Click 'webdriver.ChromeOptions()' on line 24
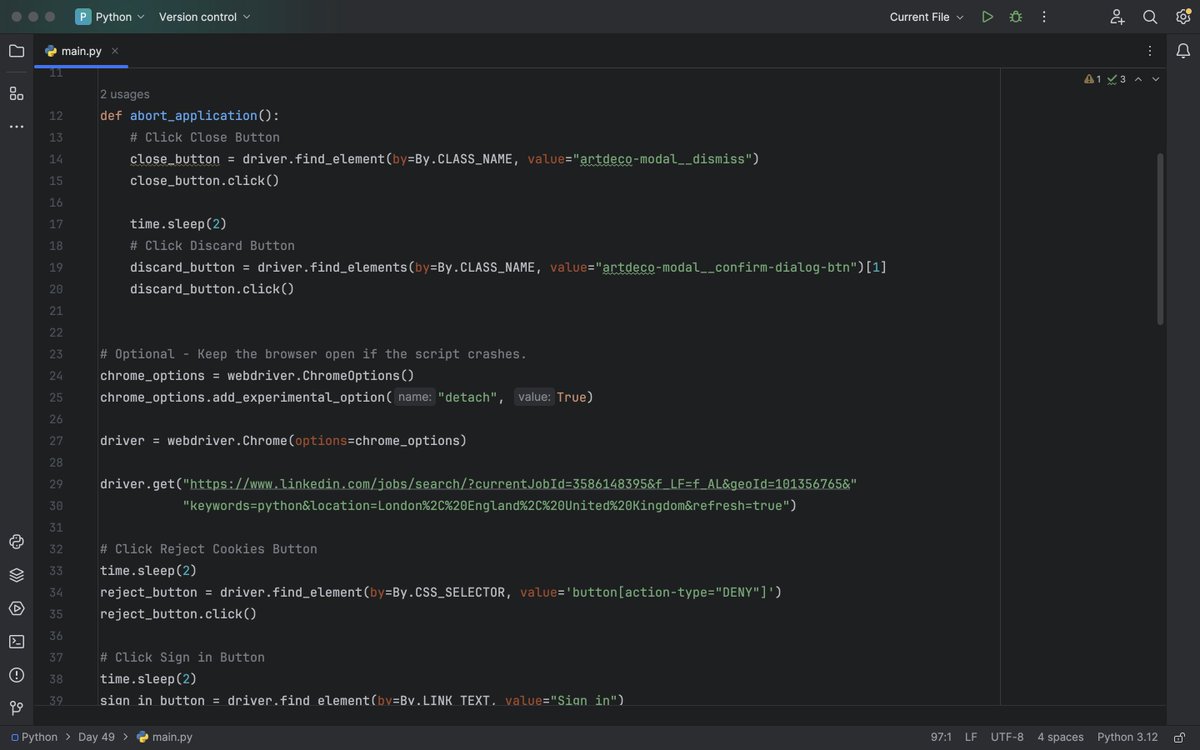 pos(321,376)
